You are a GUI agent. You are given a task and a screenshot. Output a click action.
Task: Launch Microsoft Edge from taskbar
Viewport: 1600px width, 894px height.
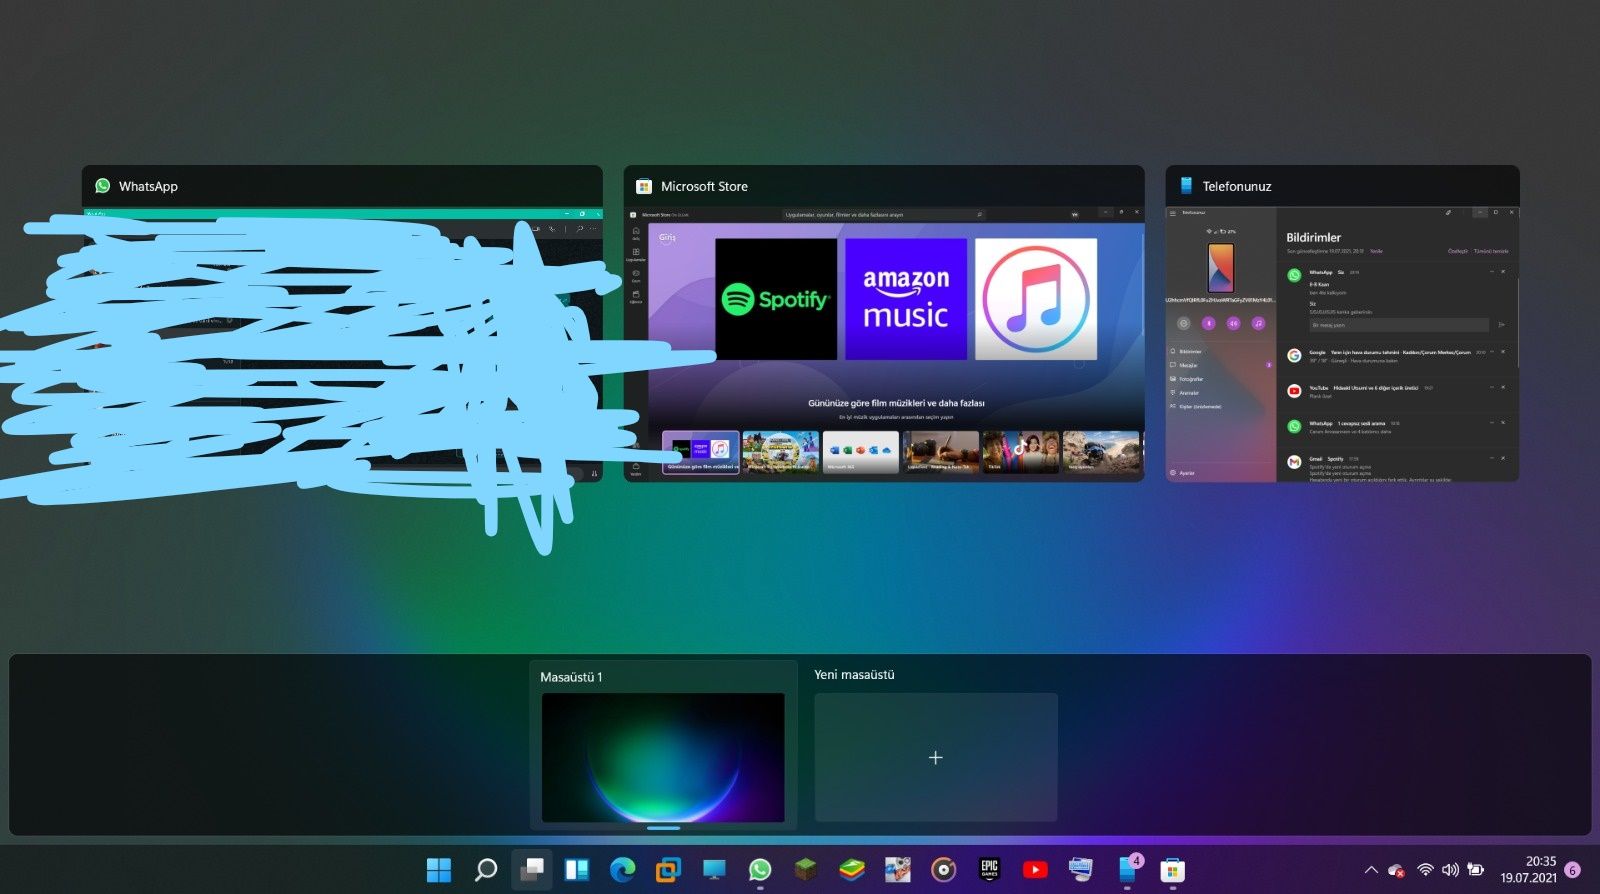pos(623,870)
